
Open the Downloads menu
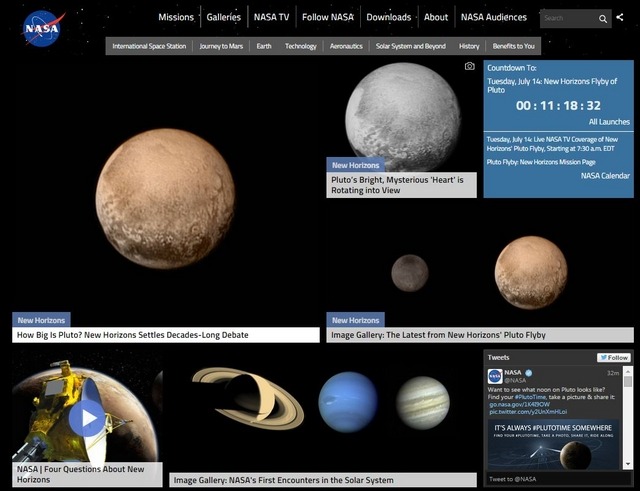[389, 17]
